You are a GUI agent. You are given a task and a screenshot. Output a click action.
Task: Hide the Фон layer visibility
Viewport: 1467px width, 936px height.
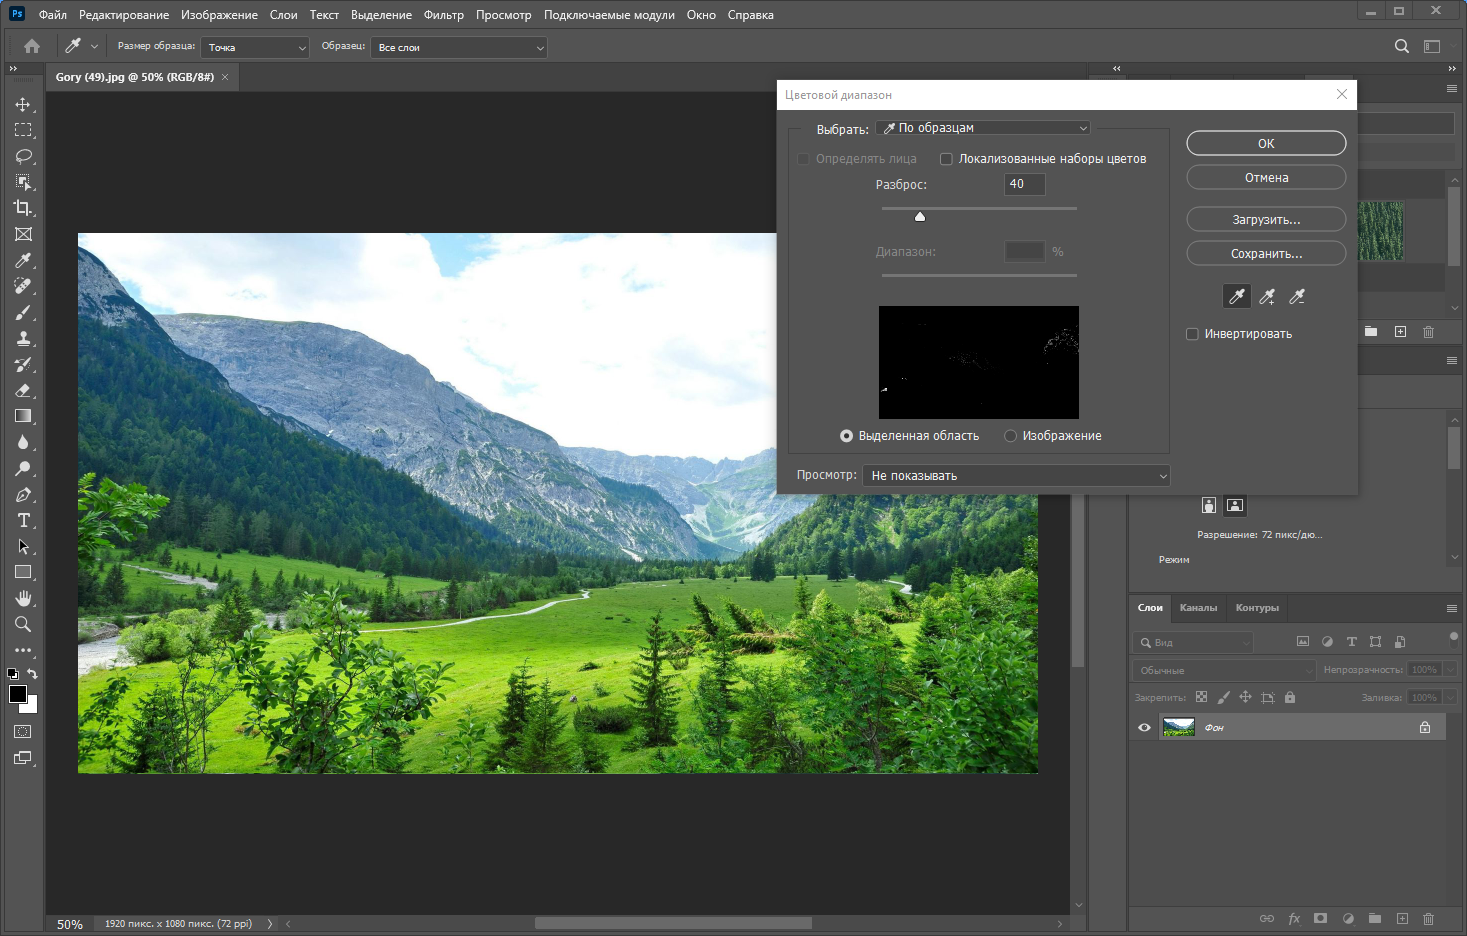1144,727
